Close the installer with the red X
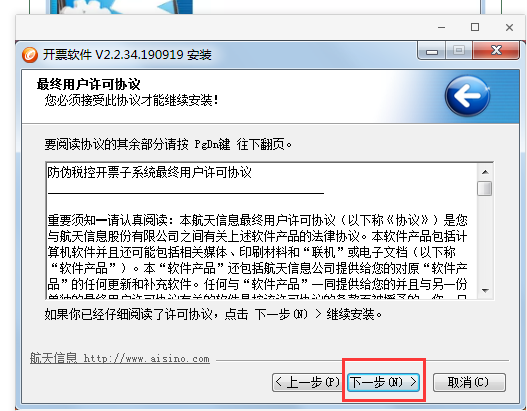The image size is (527, 411). pyautogui.click(x=496, y=51)
